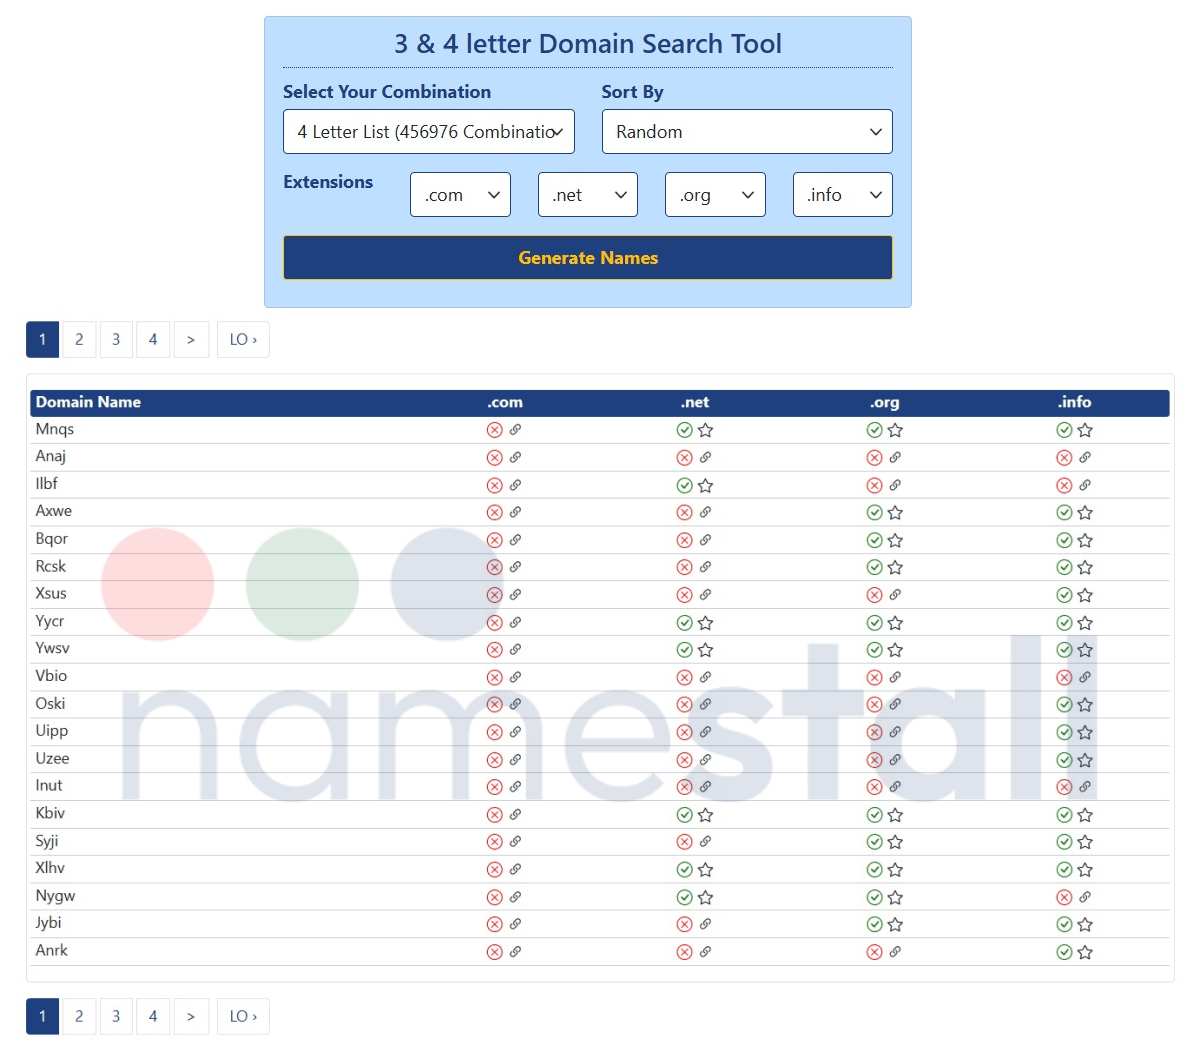Click the link icon next to Vbio .org
Image resolution: width=1200 pixels, height=1041 pixels.
coord(894,676)
